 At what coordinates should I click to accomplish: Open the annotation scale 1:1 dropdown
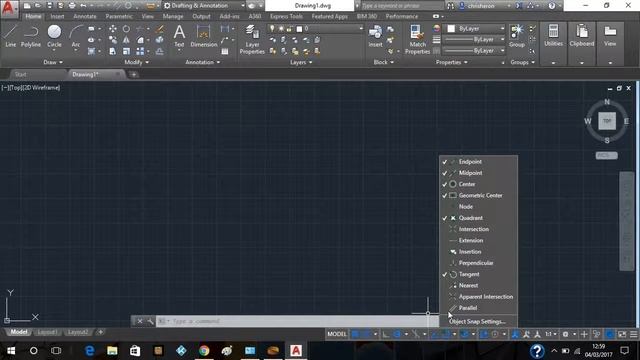click(551, 334)
